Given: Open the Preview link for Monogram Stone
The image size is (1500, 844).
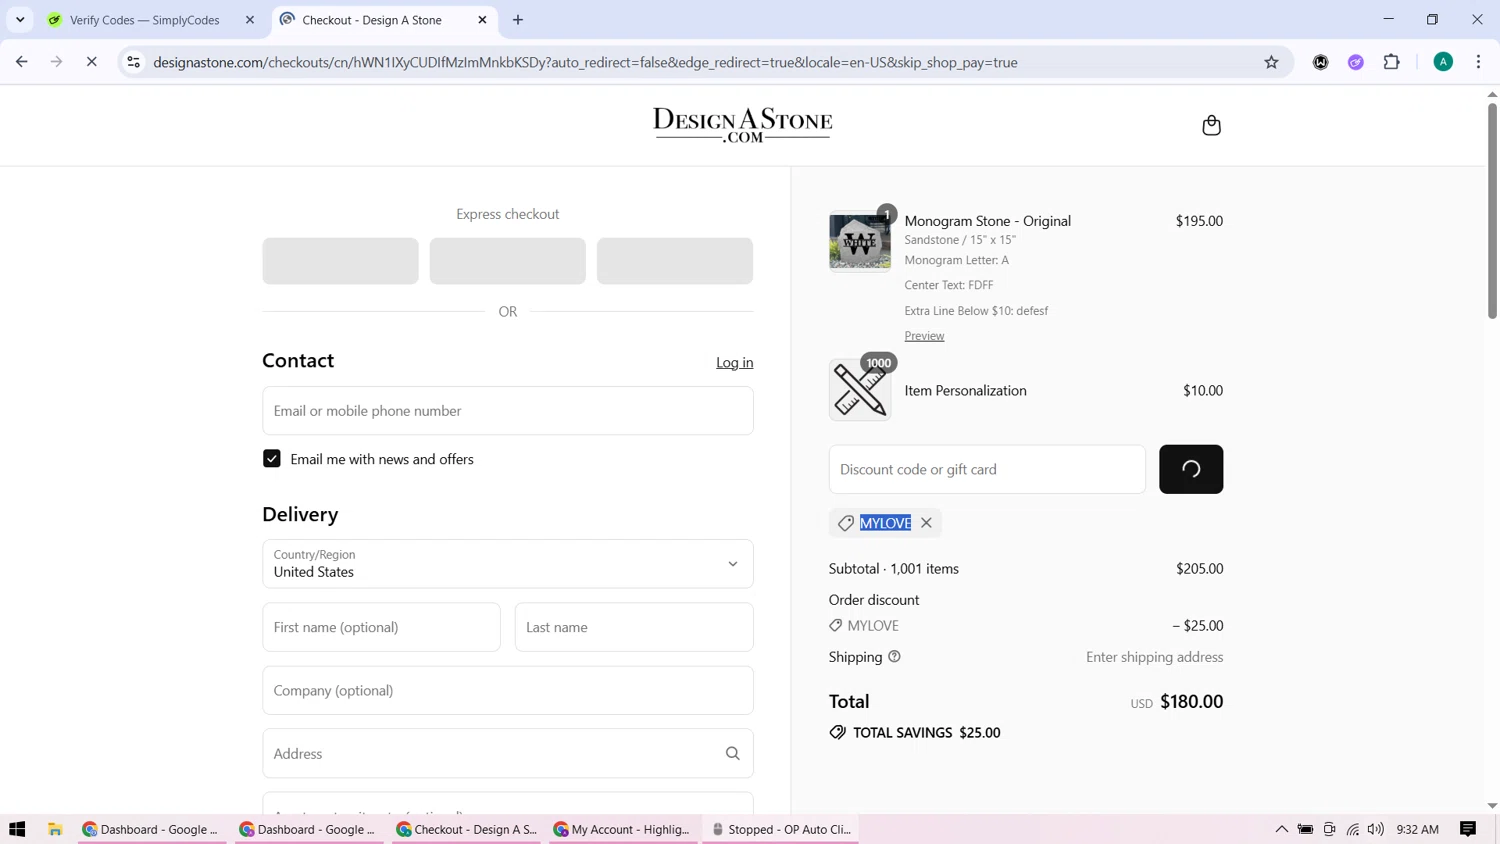Looking at the screenshot, I should [924, 336].
